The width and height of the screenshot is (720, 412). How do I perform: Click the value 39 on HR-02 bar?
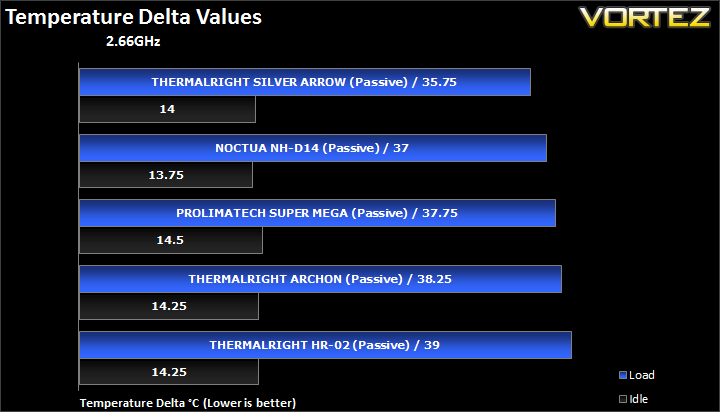click(432, 345)
